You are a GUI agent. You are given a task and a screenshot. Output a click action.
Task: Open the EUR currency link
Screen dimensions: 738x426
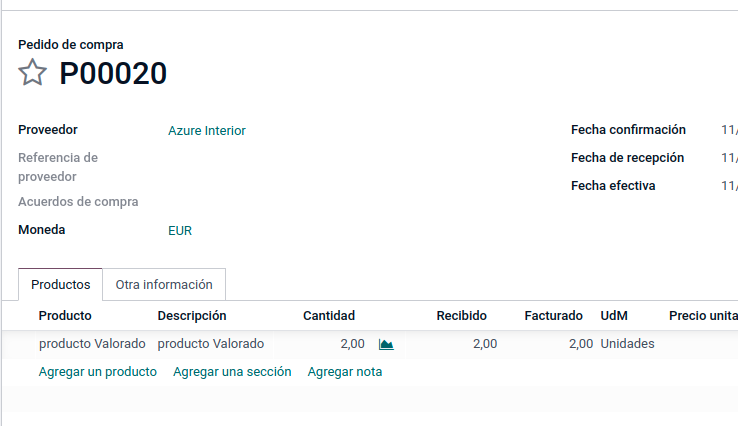180,231
